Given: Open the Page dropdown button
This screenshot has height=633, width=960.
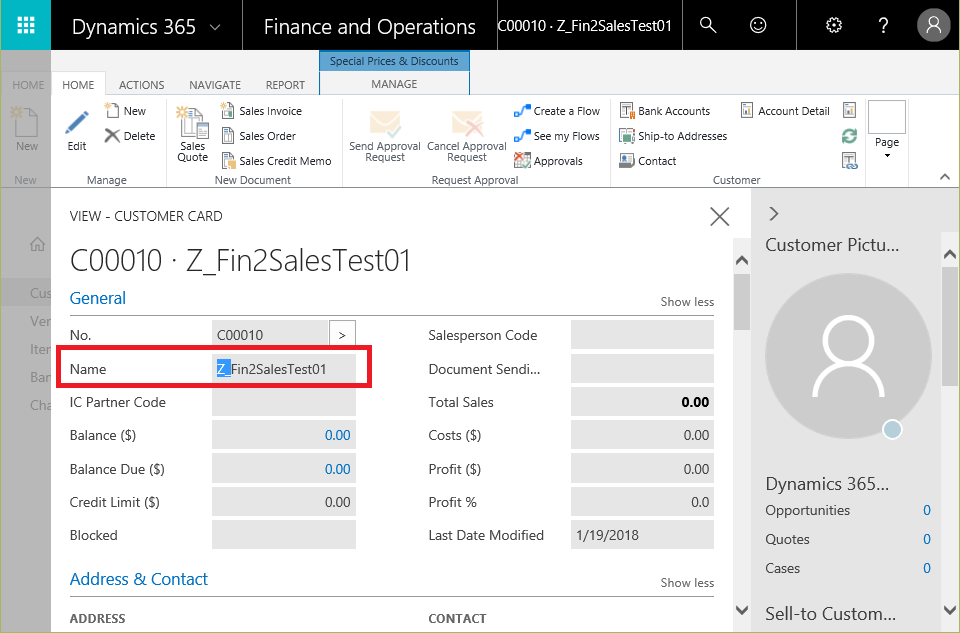Looking at the screenshot, I should coord(887,131).
